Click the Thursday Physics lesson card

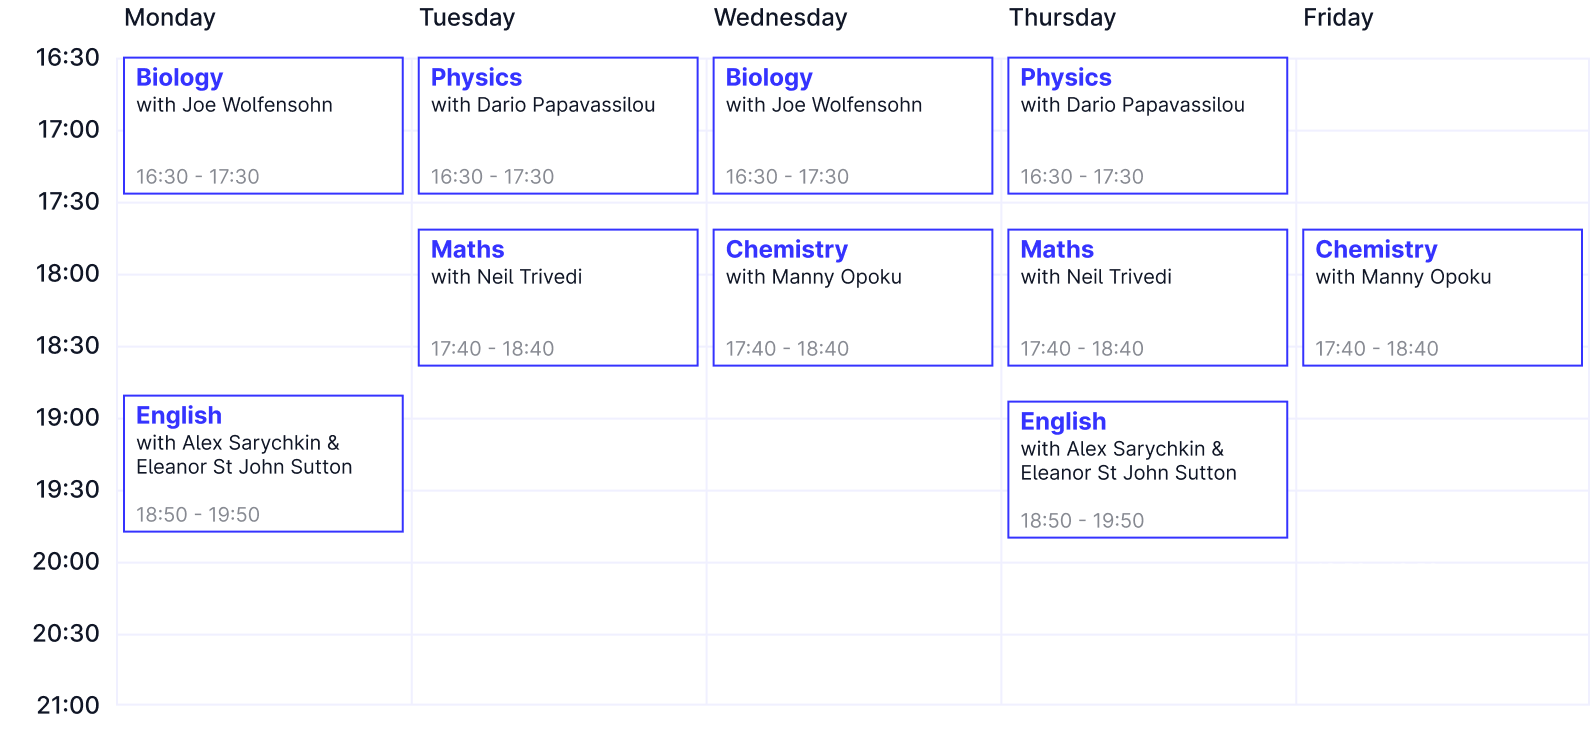click(x=1146, y=125)
